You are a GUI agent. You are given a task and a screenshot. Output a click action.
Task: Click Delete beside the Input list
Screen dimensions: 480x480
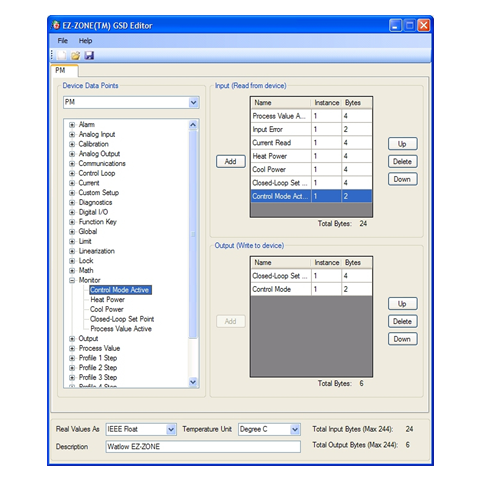tap(402, 162)
